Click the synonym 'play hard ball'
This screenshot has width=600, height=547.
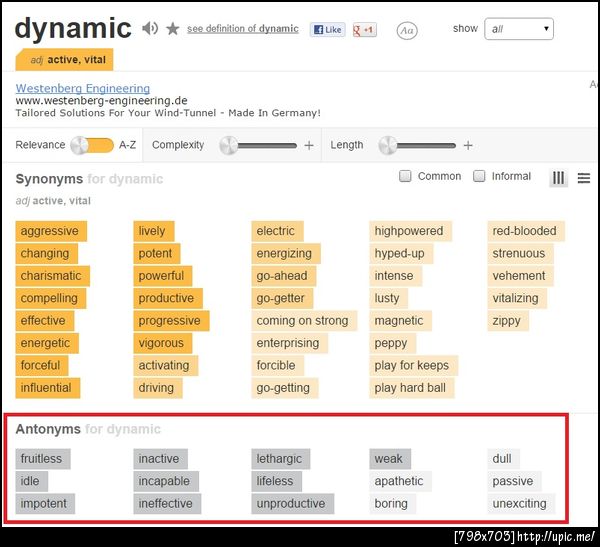tap(412, 388)
